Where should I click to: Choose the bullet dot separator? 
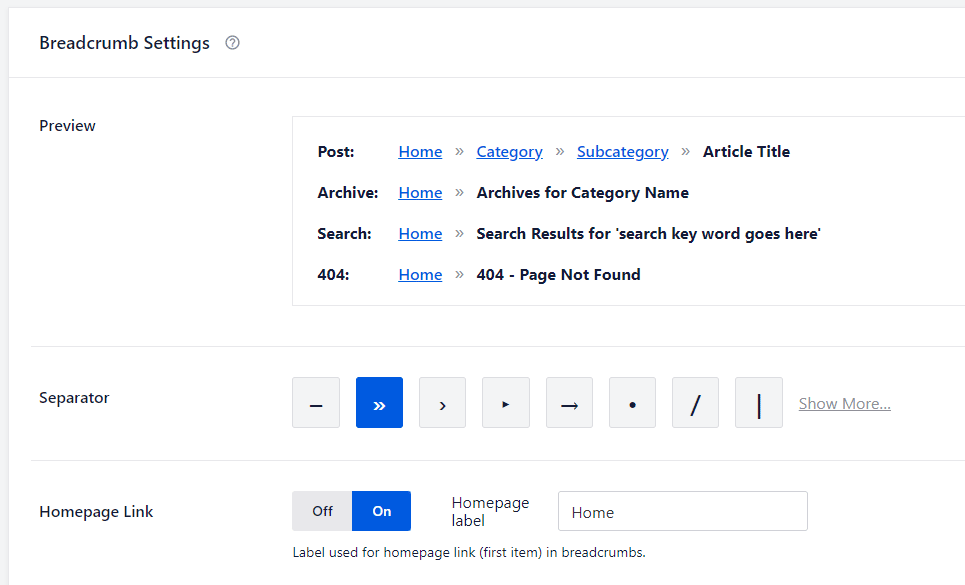pos(632,403)
